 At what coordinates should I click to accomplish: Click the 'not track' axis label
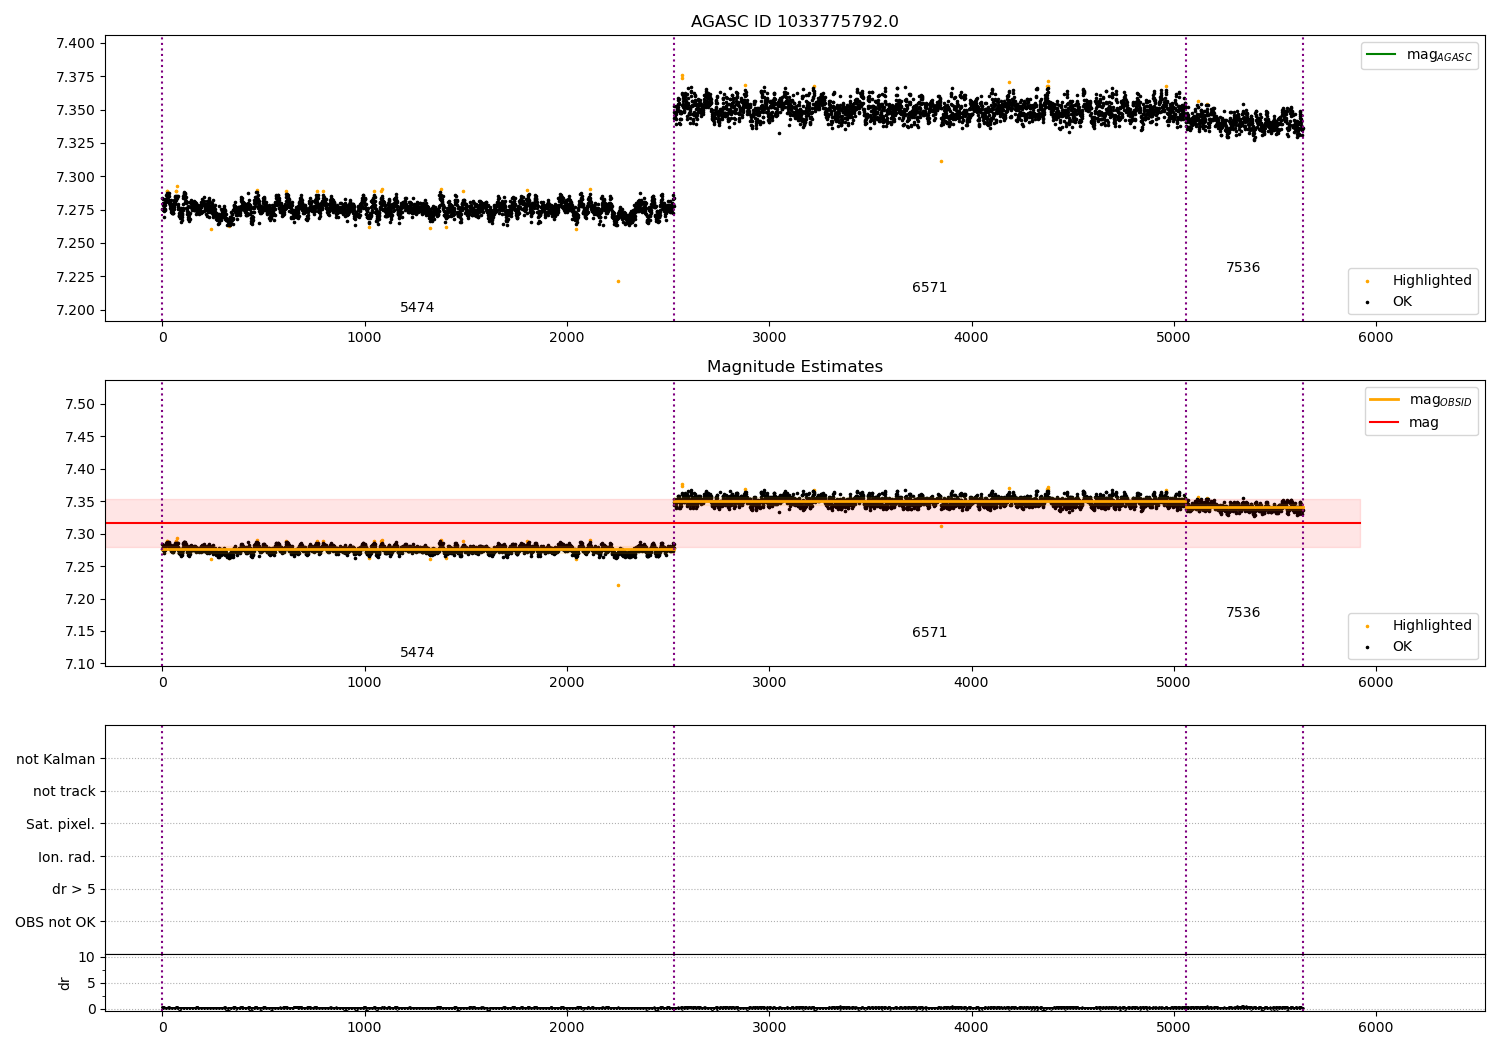[64, 791]
